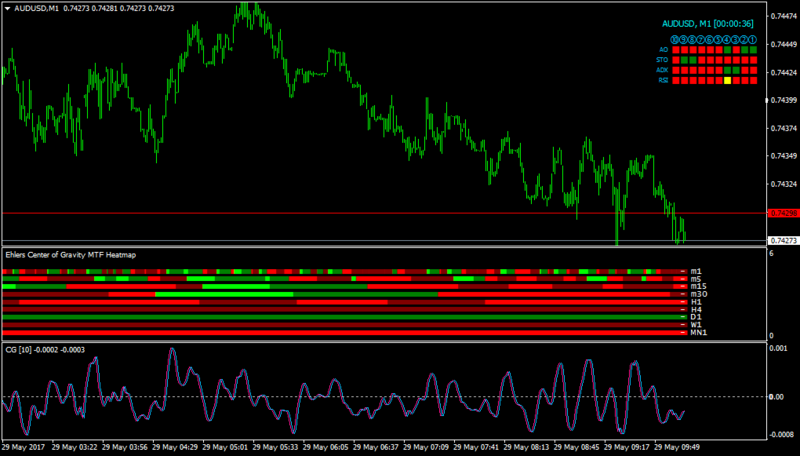Click circled number 7 in the indicator panel
Image resolution: width=800 pixels, height=456 pixels.
point(701,40)
